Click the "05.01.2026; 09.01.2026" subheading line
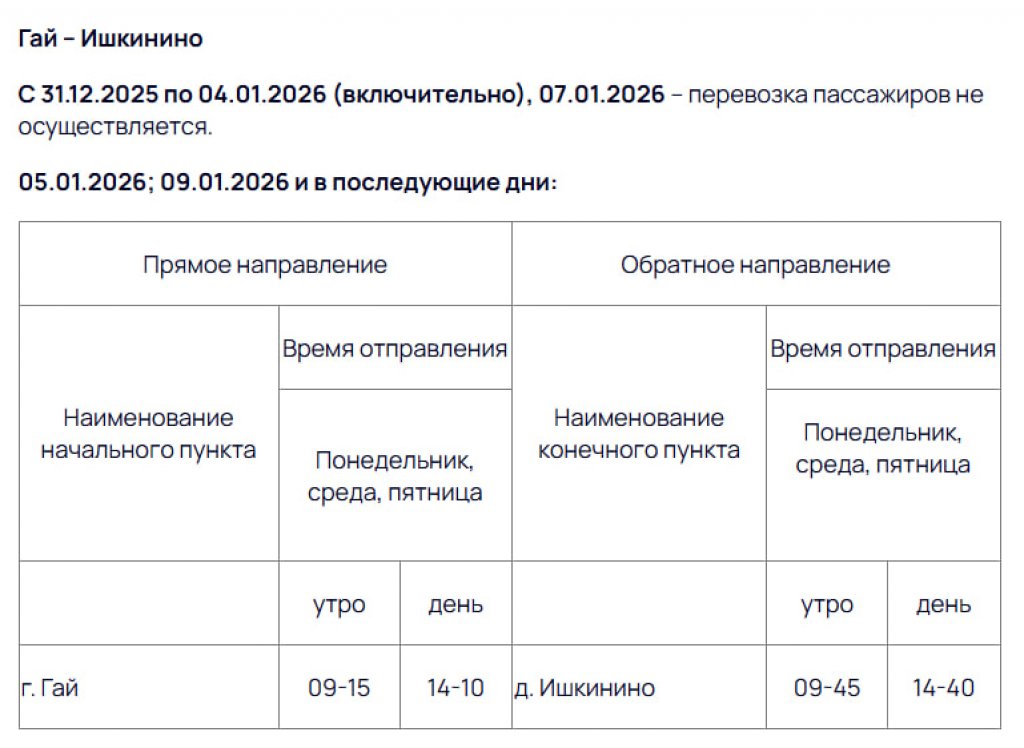This screenshot has width=1024, height=748. (x=288, y=184)
